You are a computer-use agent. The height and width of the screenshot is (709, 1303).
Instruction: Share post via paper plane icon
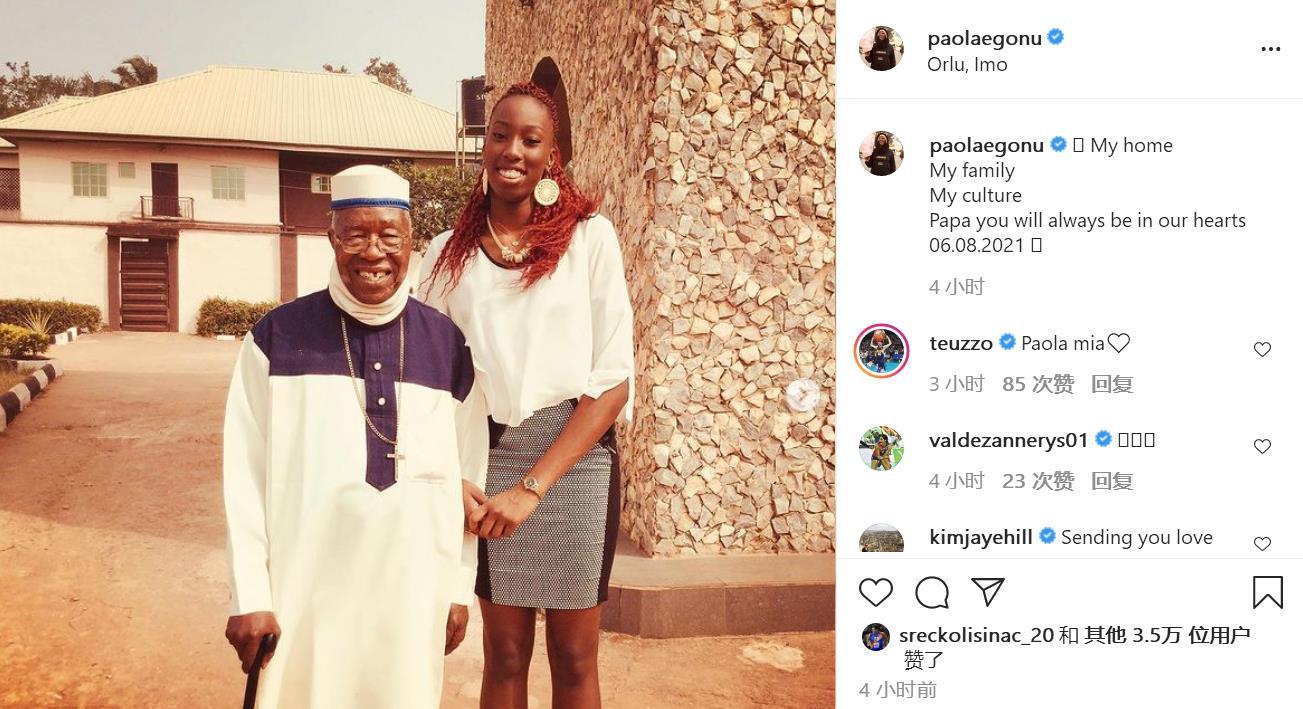(x=988, y=592)
